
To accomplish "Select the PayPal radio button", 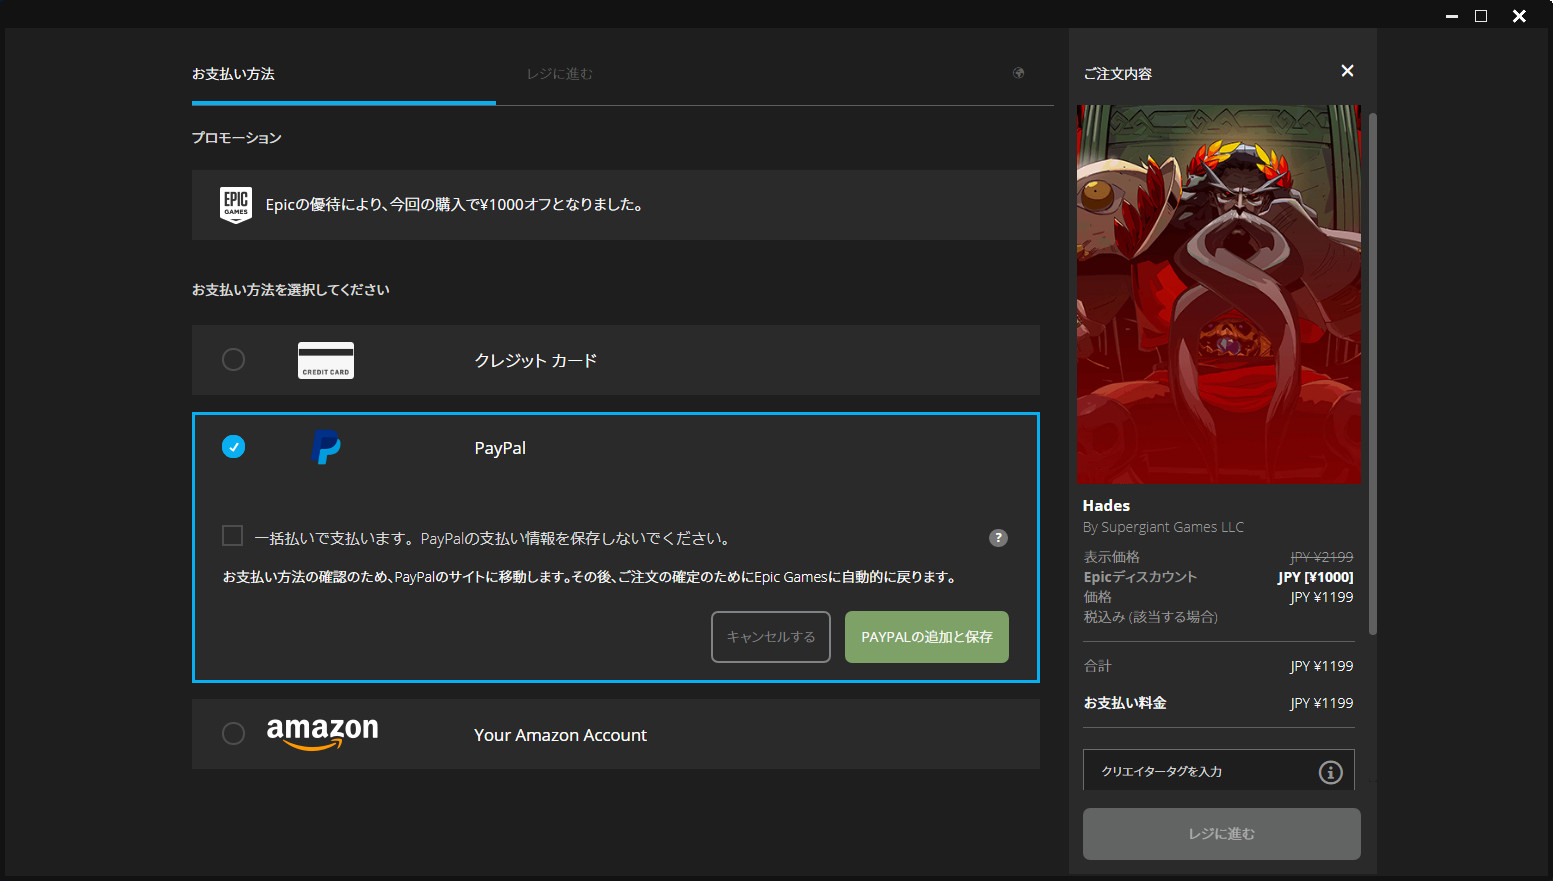I will [233, 447].
